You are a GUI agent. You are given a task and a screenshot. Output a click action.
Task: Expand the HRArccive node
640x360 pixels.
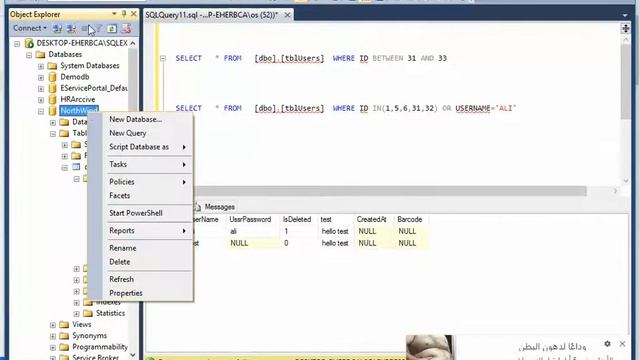(41, 100)
